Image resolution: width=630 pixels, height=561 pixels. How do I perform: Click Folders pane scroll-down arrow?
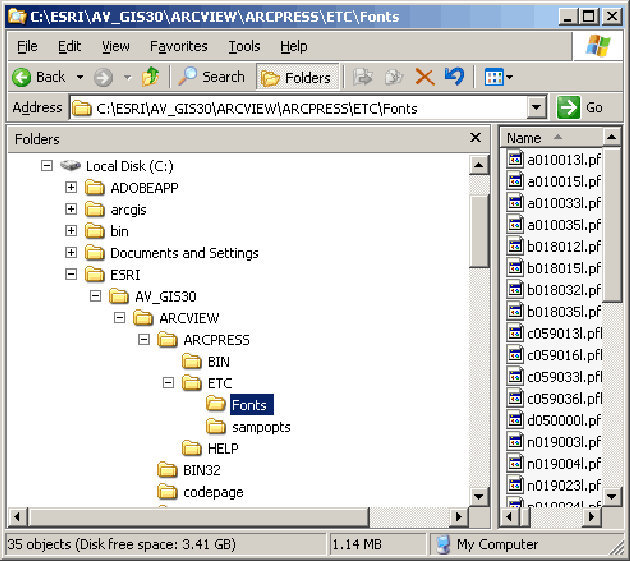(479, 497)
